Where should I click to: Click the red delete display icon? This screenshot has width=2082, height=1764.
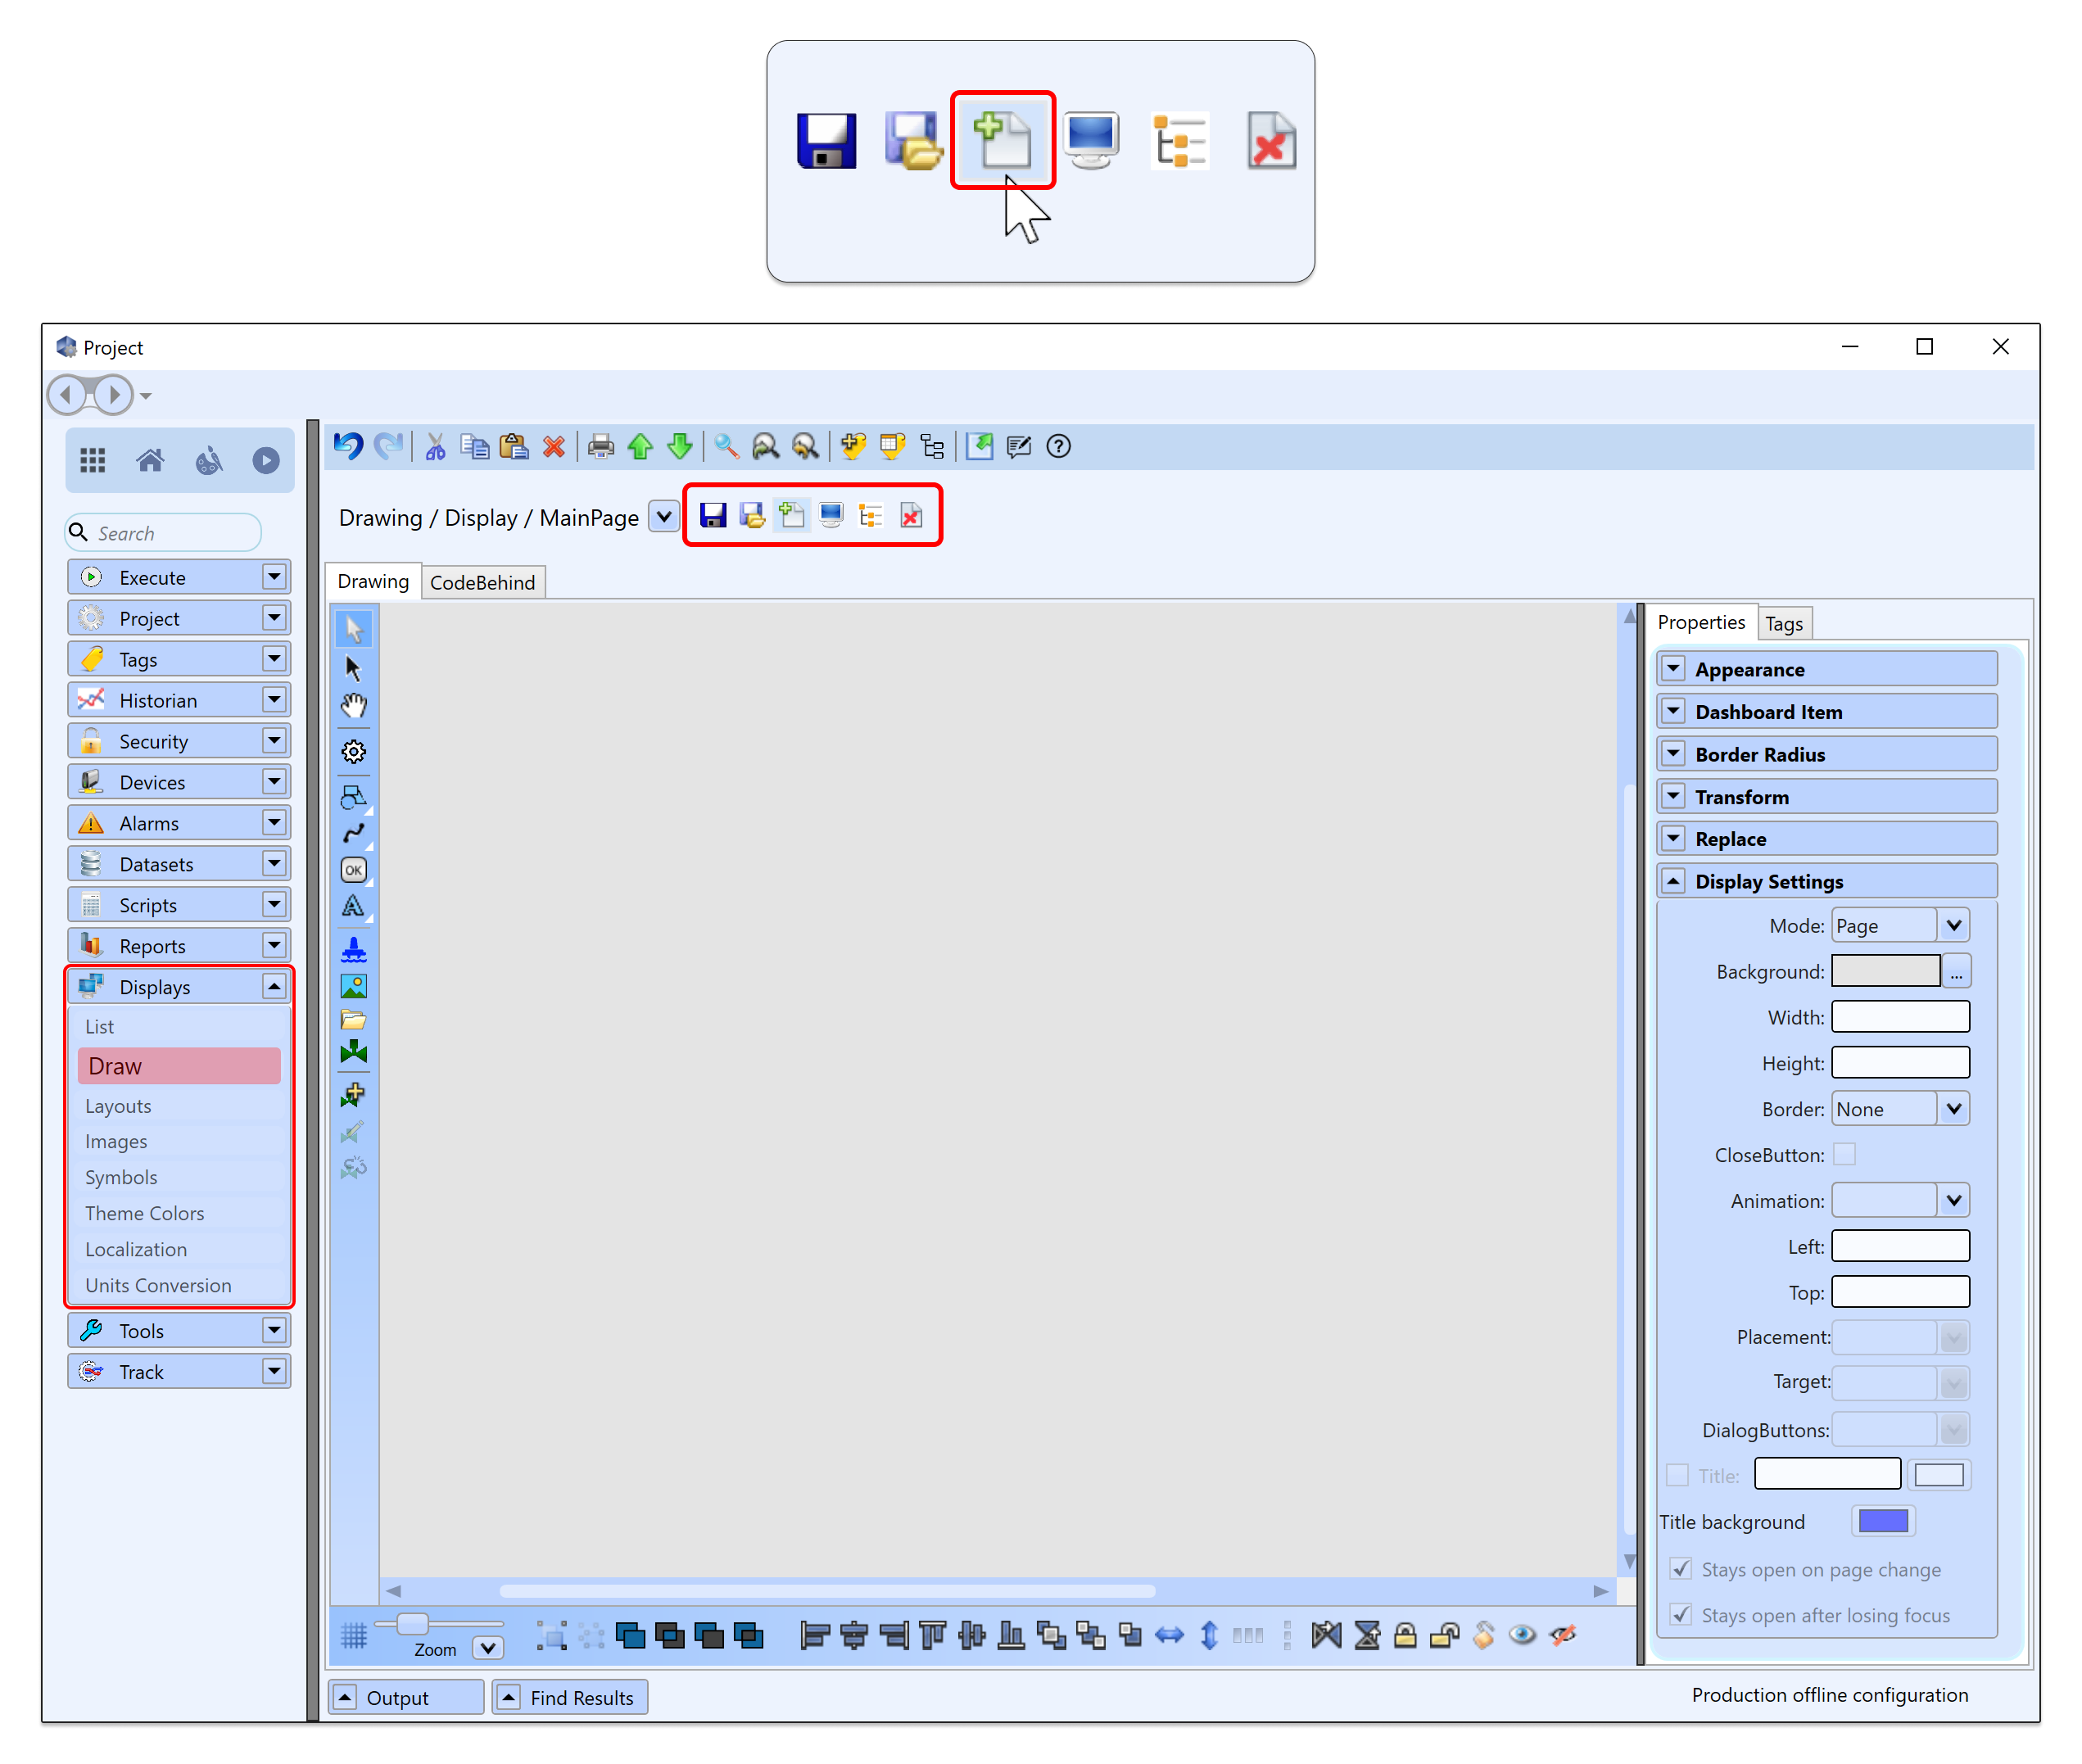pyautogui.click(x=911, y=516)
